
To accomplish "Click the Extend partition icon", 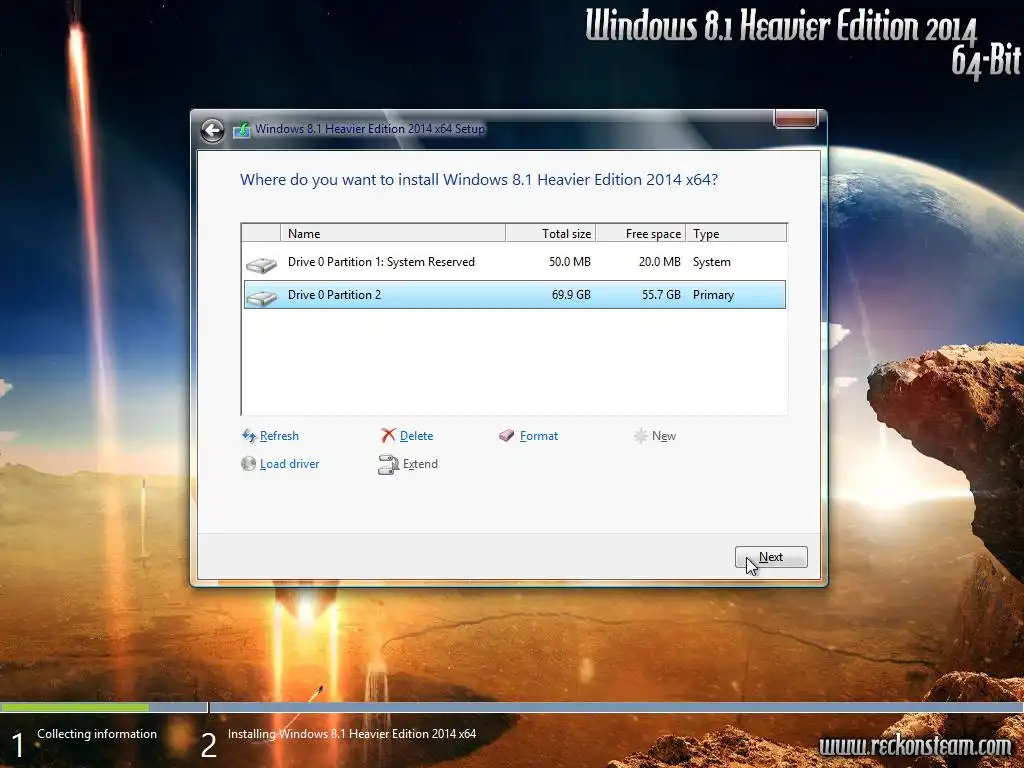I will [388, 464].
